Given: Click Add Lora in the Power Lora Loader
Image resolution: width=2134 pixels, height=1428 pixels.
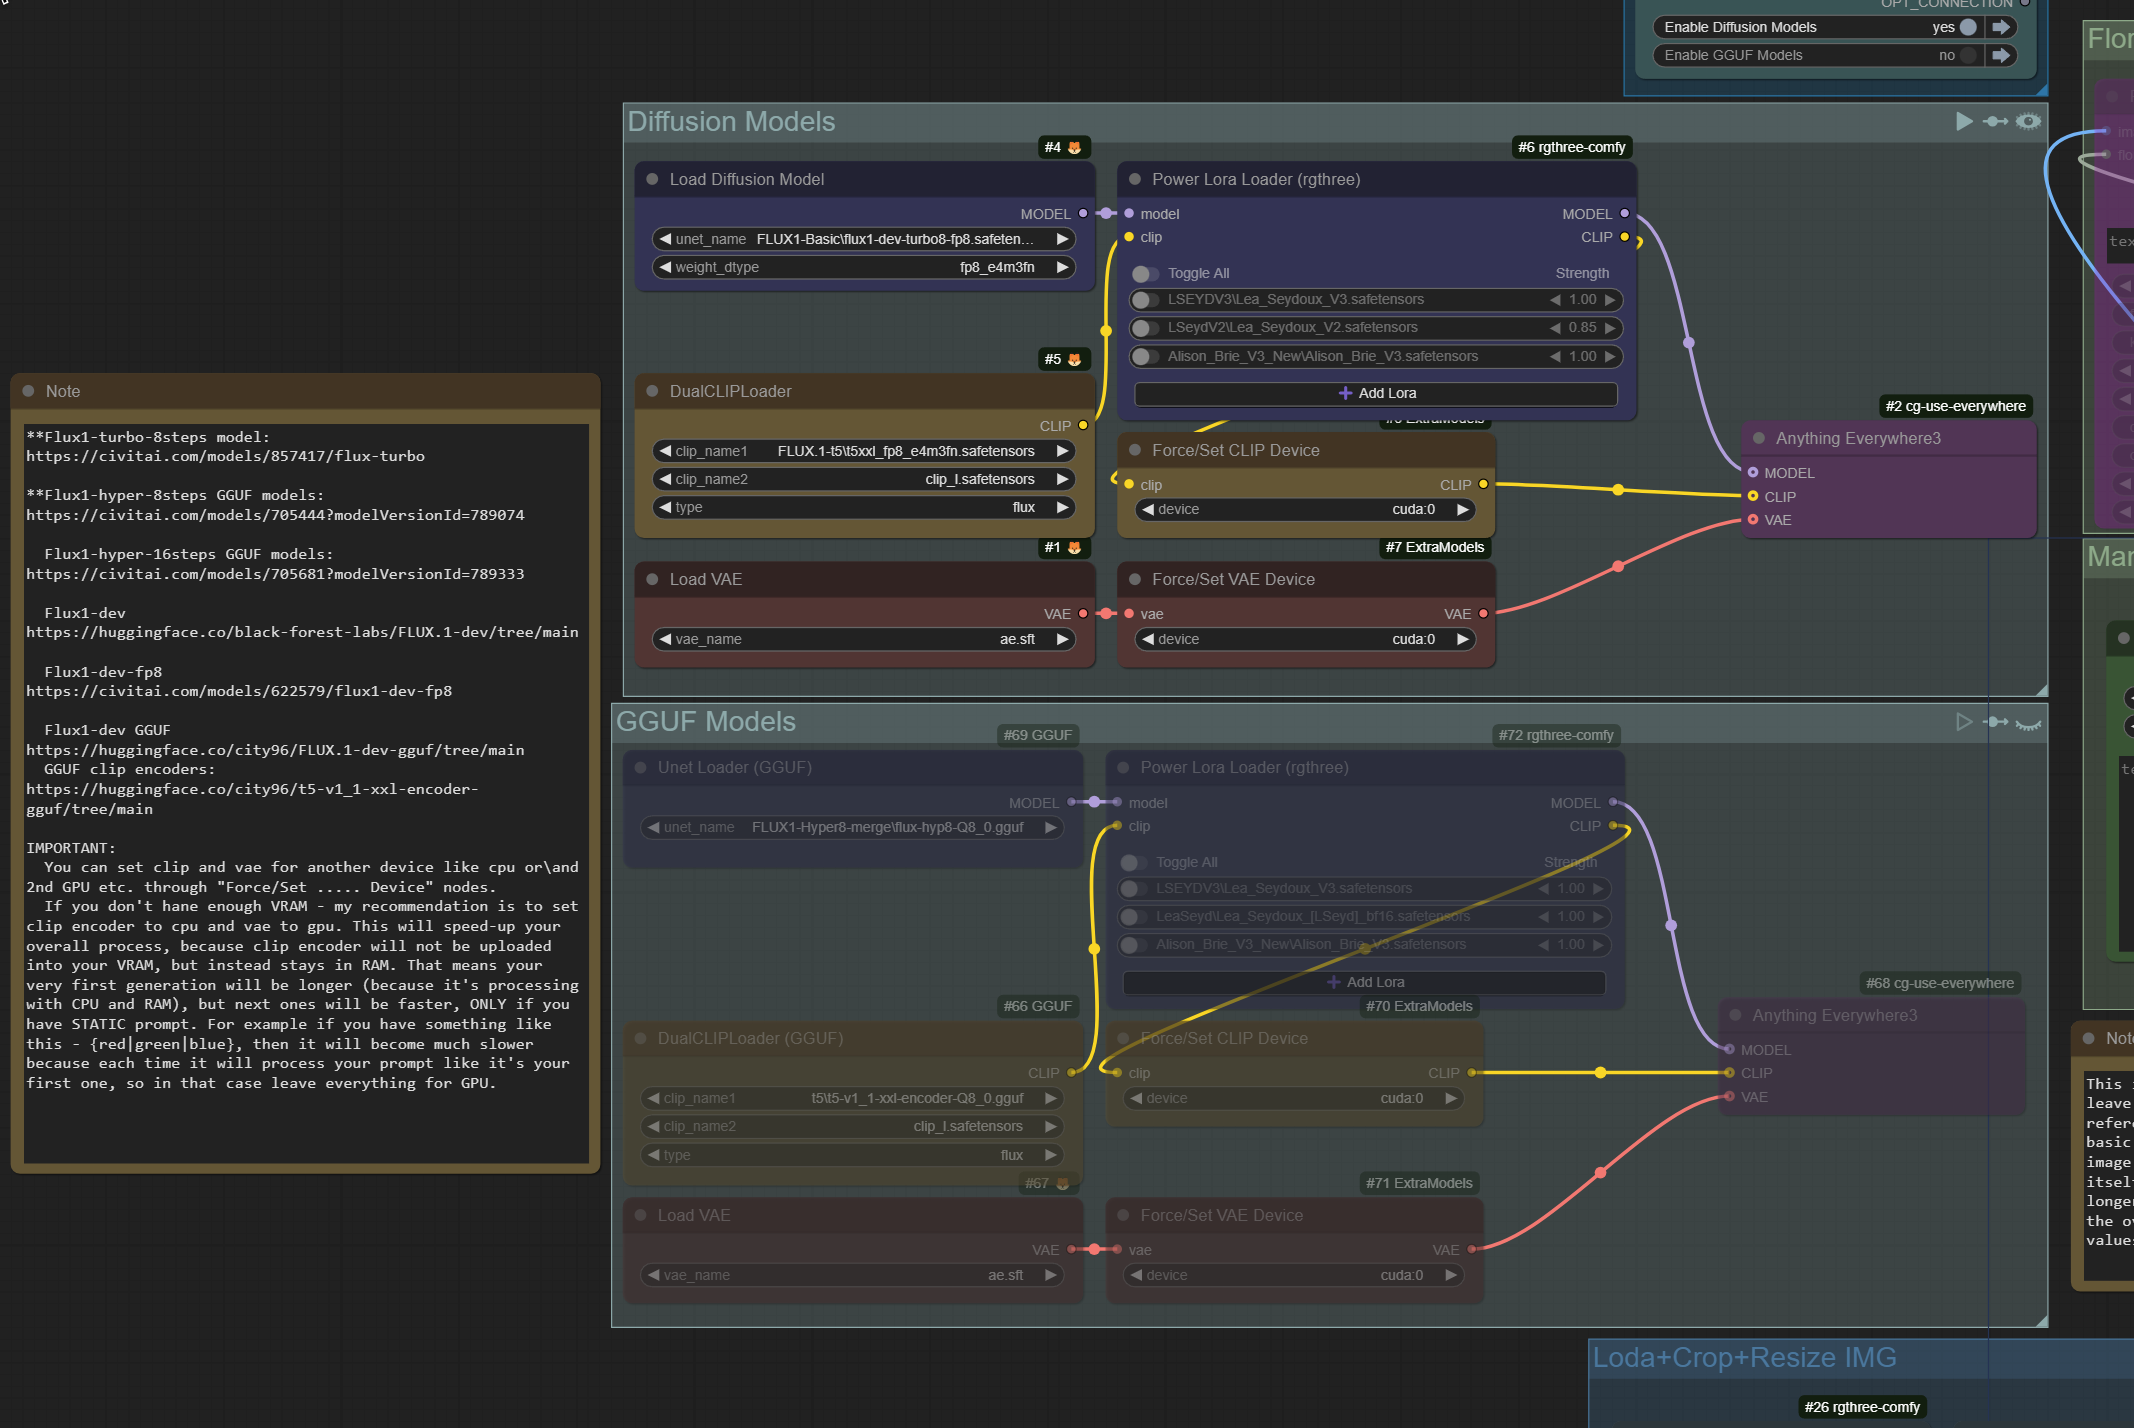Looking at the screenshot, I should [x=1376, y=394].
